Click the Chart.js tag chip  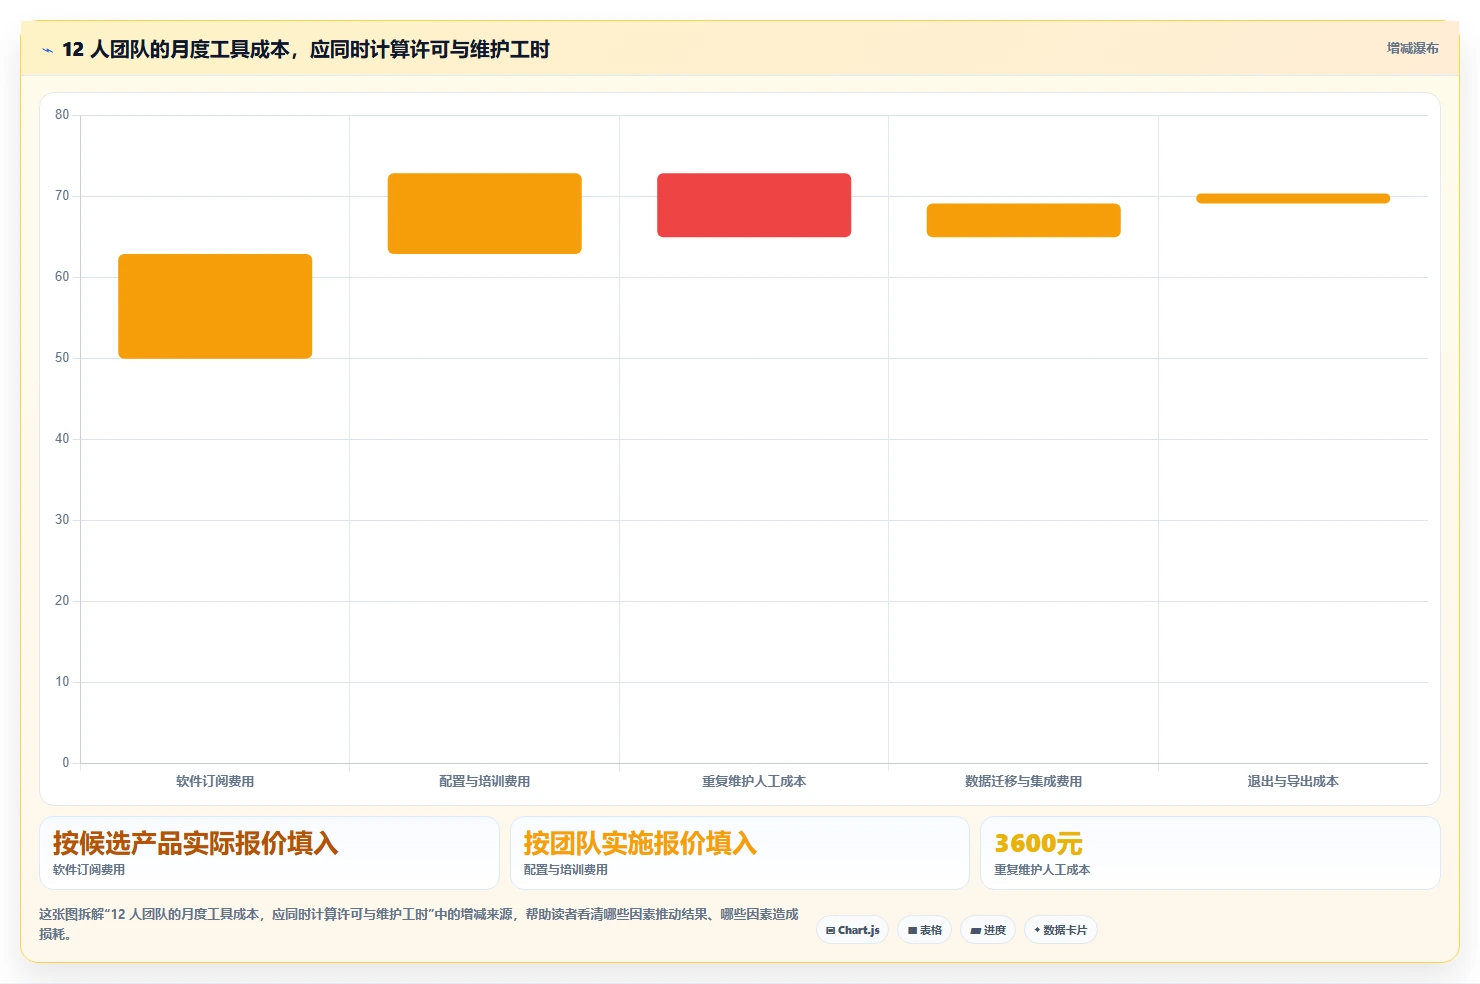tap(853, 930)
